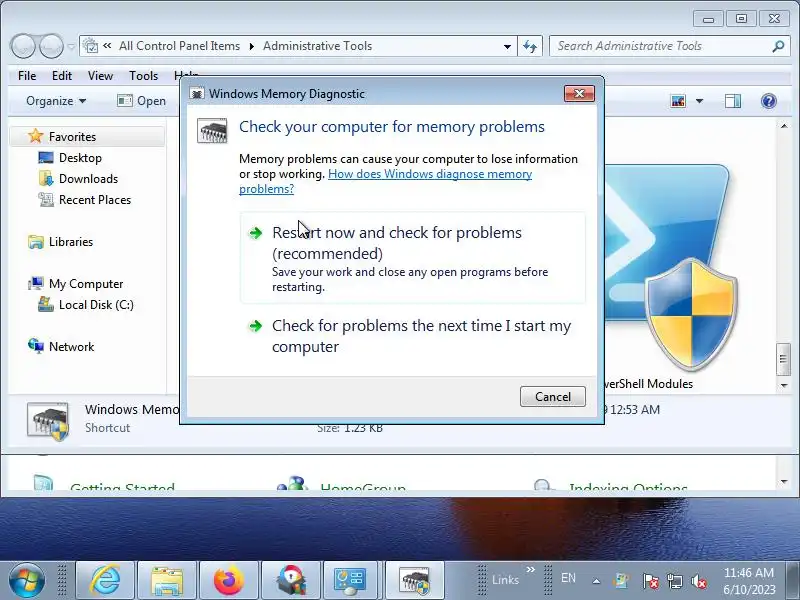This screenshot has width=800, height=600.
Task: Click Windows Memory shortcut icon in details pane
Action: pyautogui.click(x=48, y=421)
